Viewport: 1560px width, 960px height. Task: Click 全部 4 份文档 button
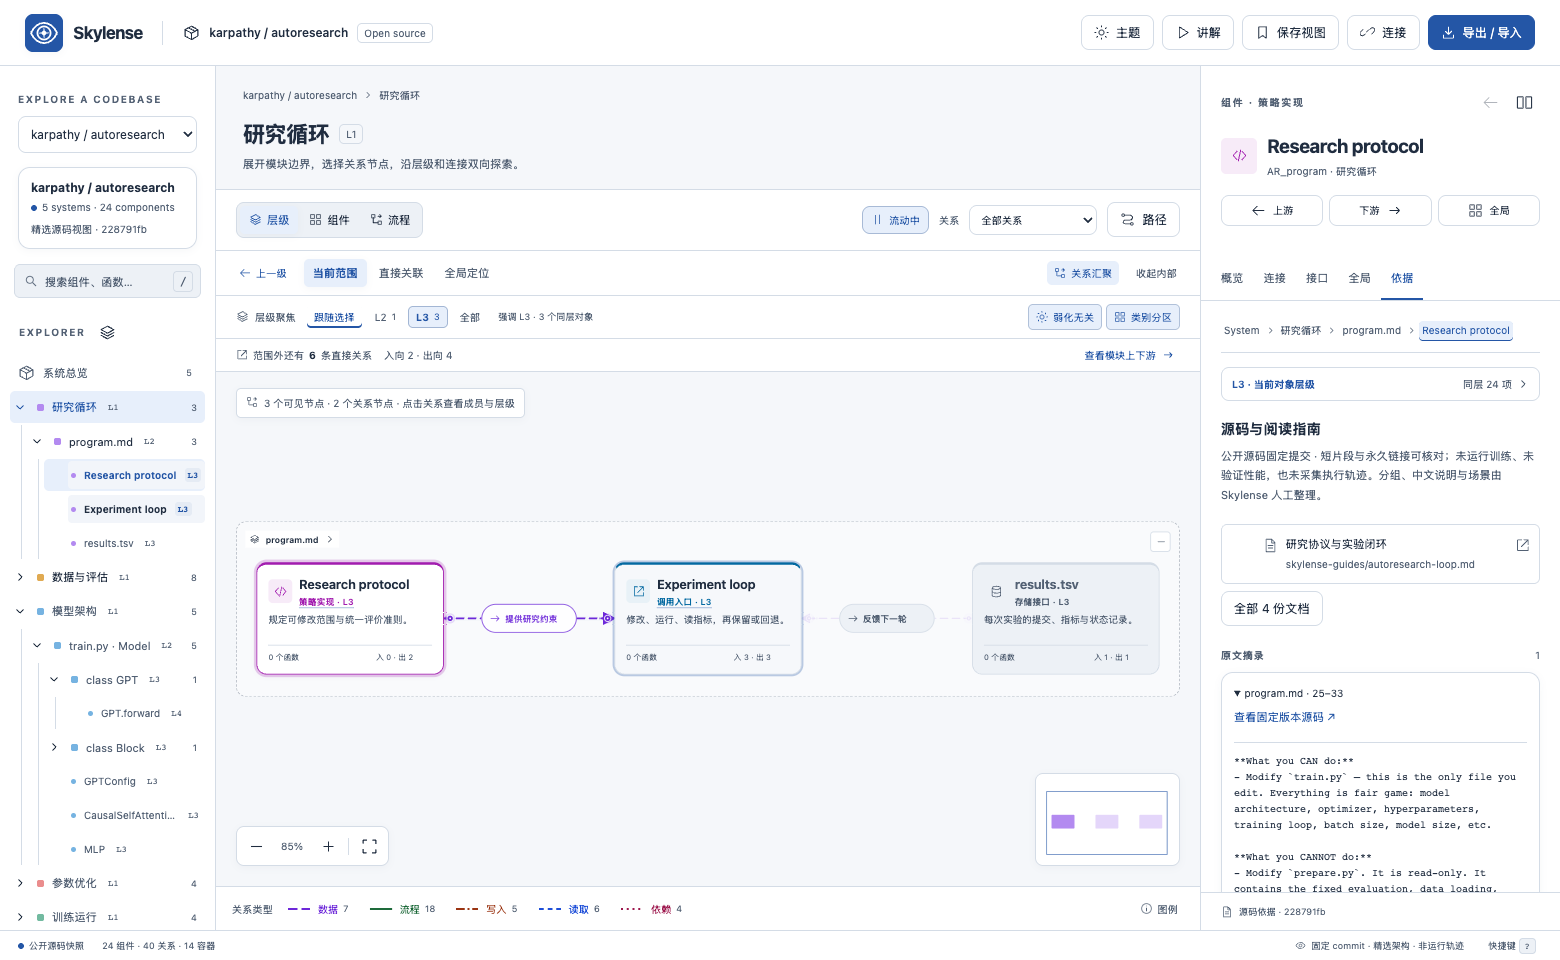coord(1271,608)
